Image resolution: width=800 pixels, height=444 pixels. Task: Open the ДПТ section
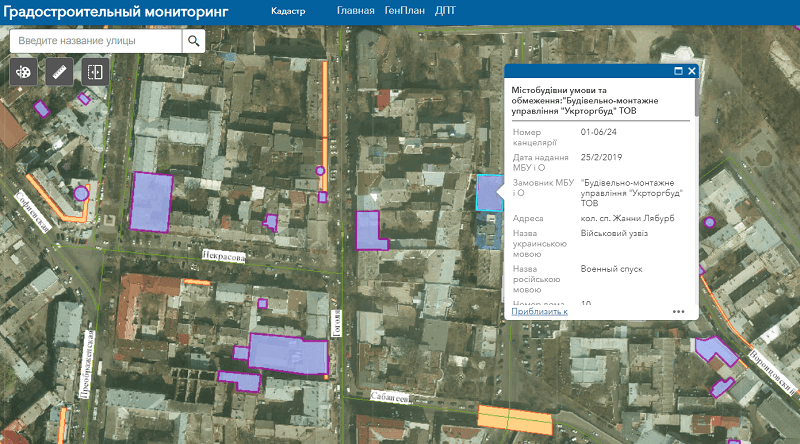pos(445,11)
